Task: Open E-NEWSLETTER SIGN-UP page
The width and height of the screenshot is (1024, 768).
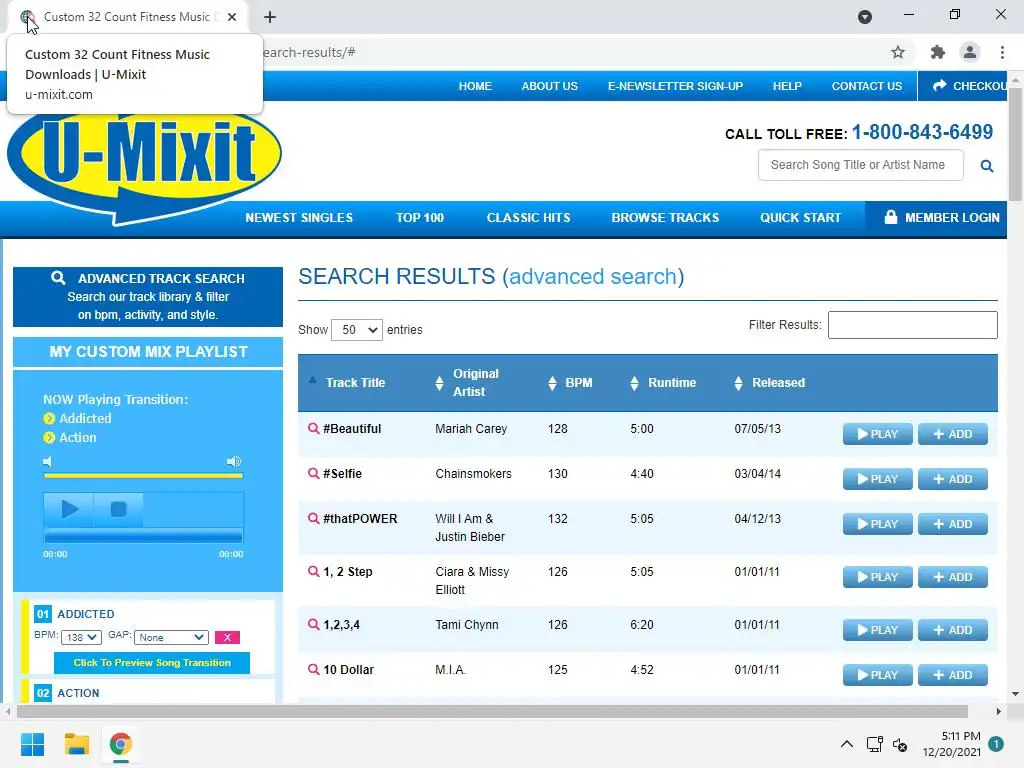Action: coord(675,86)
